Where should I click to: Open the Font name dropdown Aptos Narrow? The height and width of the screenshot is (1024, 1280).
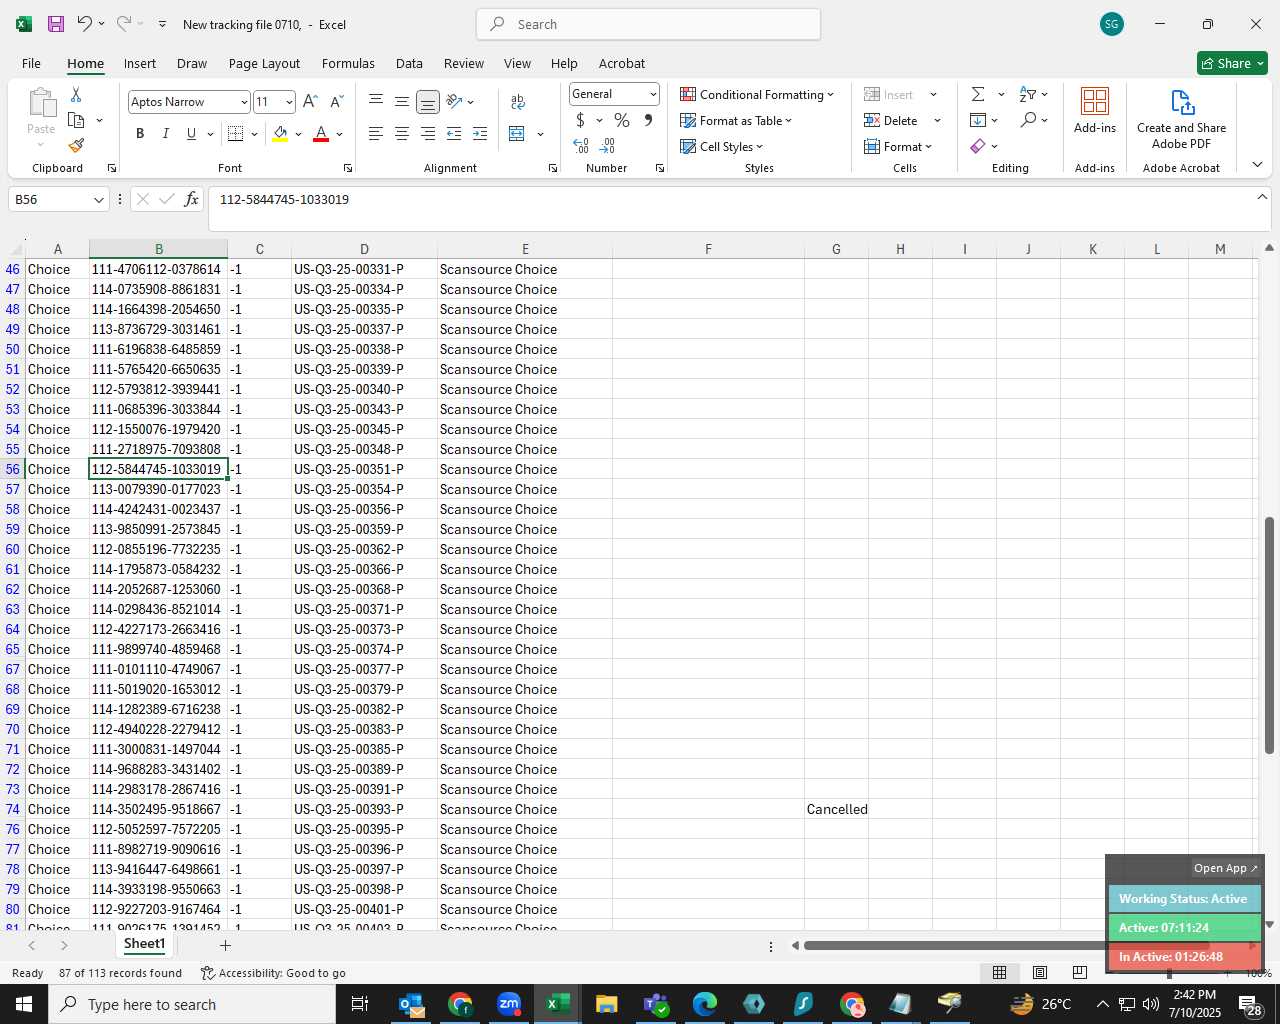click(243, 102)
